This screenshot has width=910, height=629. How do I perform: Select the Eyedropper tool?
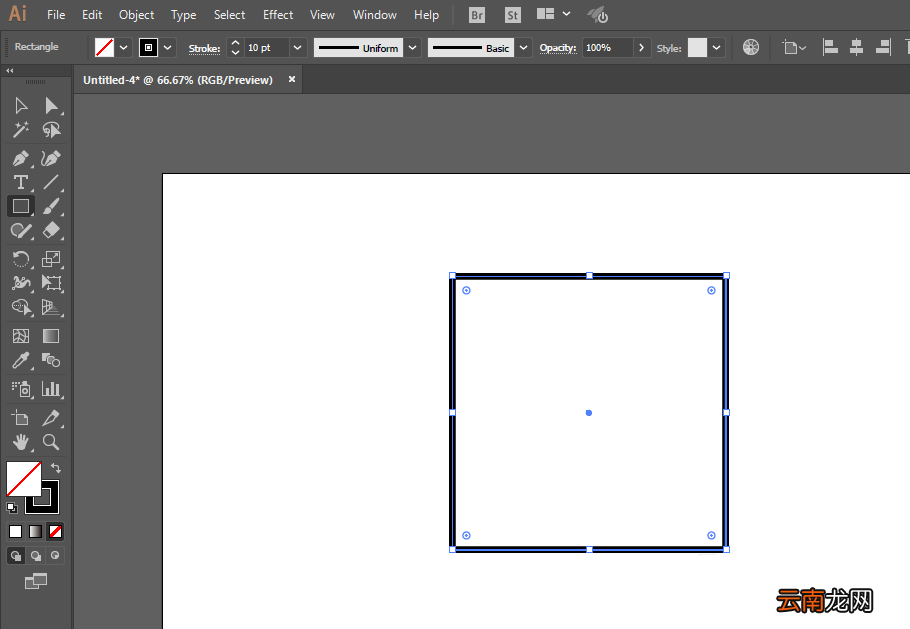point(21,360)
